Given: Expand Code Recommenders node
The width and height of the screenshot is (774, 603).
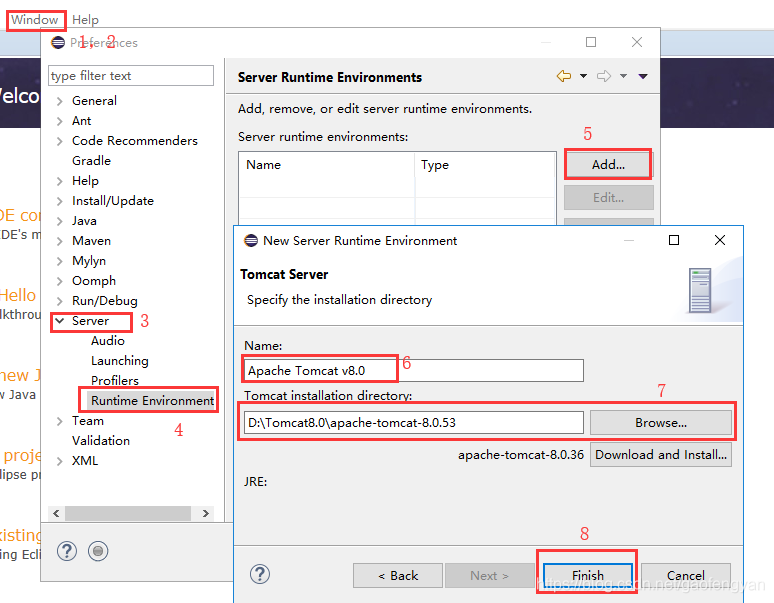Looking at the screenshot, I should pyautogui.click(x=60, y=141).
